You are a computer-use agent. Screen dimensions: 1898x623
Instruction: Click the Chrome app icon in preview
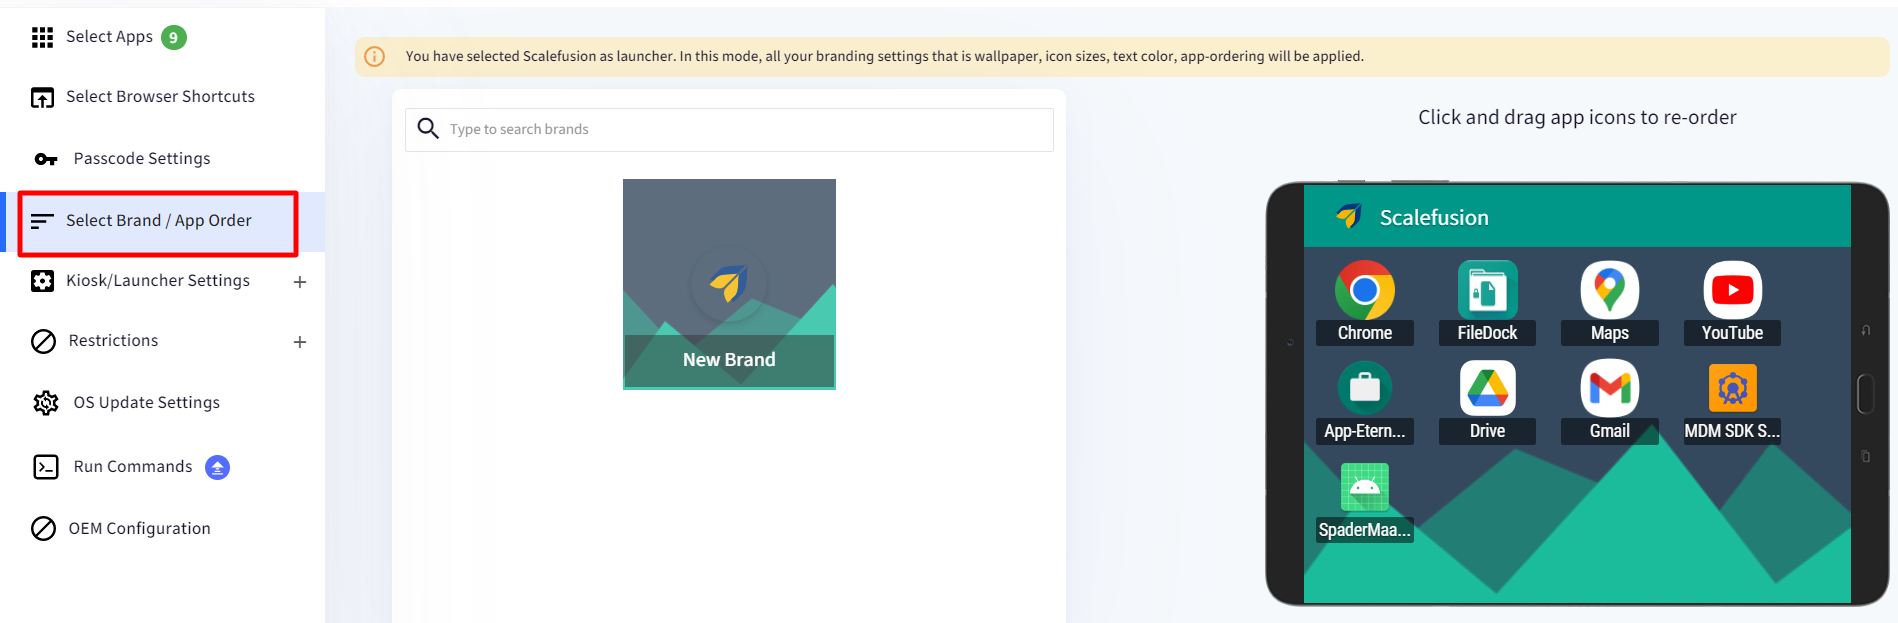pyautogui.click(x=1365, y=290)
